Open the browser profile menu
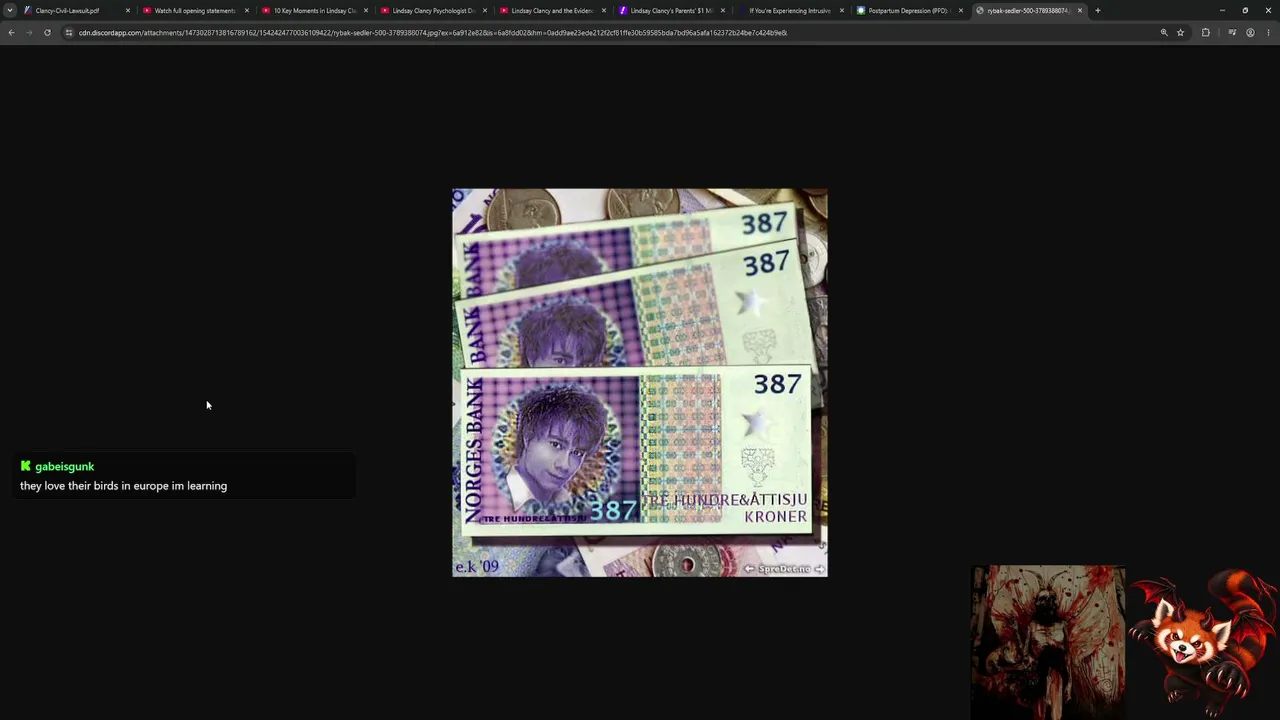 [x=1250, y=32]
